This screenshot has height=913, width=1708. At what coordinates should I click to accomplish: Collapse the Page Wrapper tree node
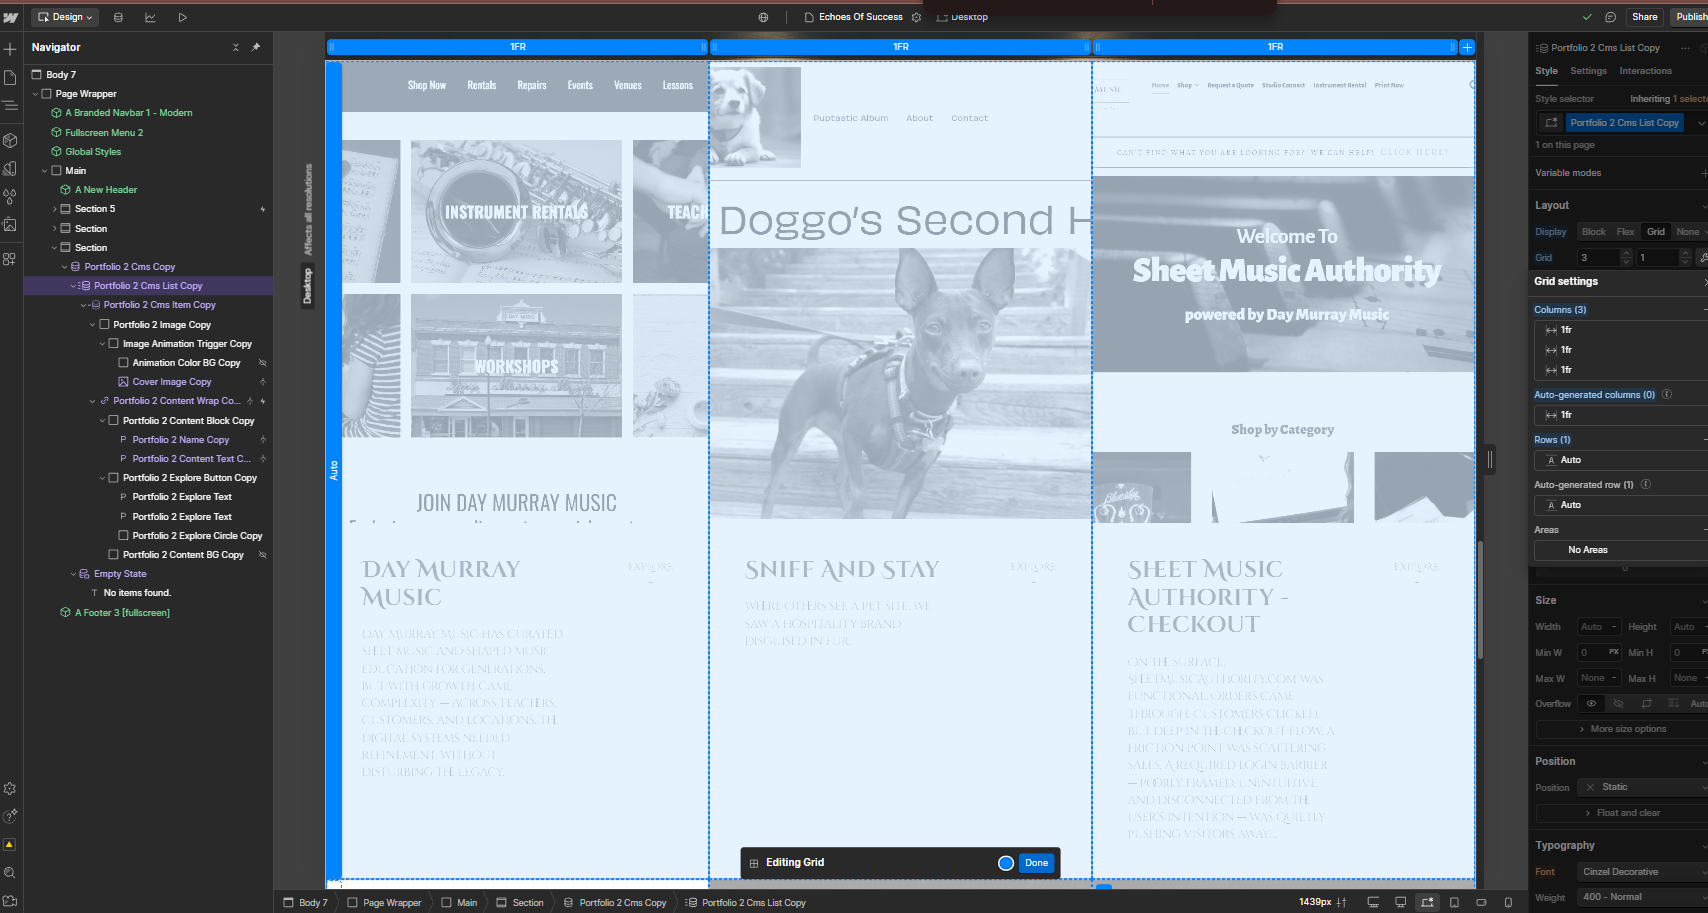(35, 94)
